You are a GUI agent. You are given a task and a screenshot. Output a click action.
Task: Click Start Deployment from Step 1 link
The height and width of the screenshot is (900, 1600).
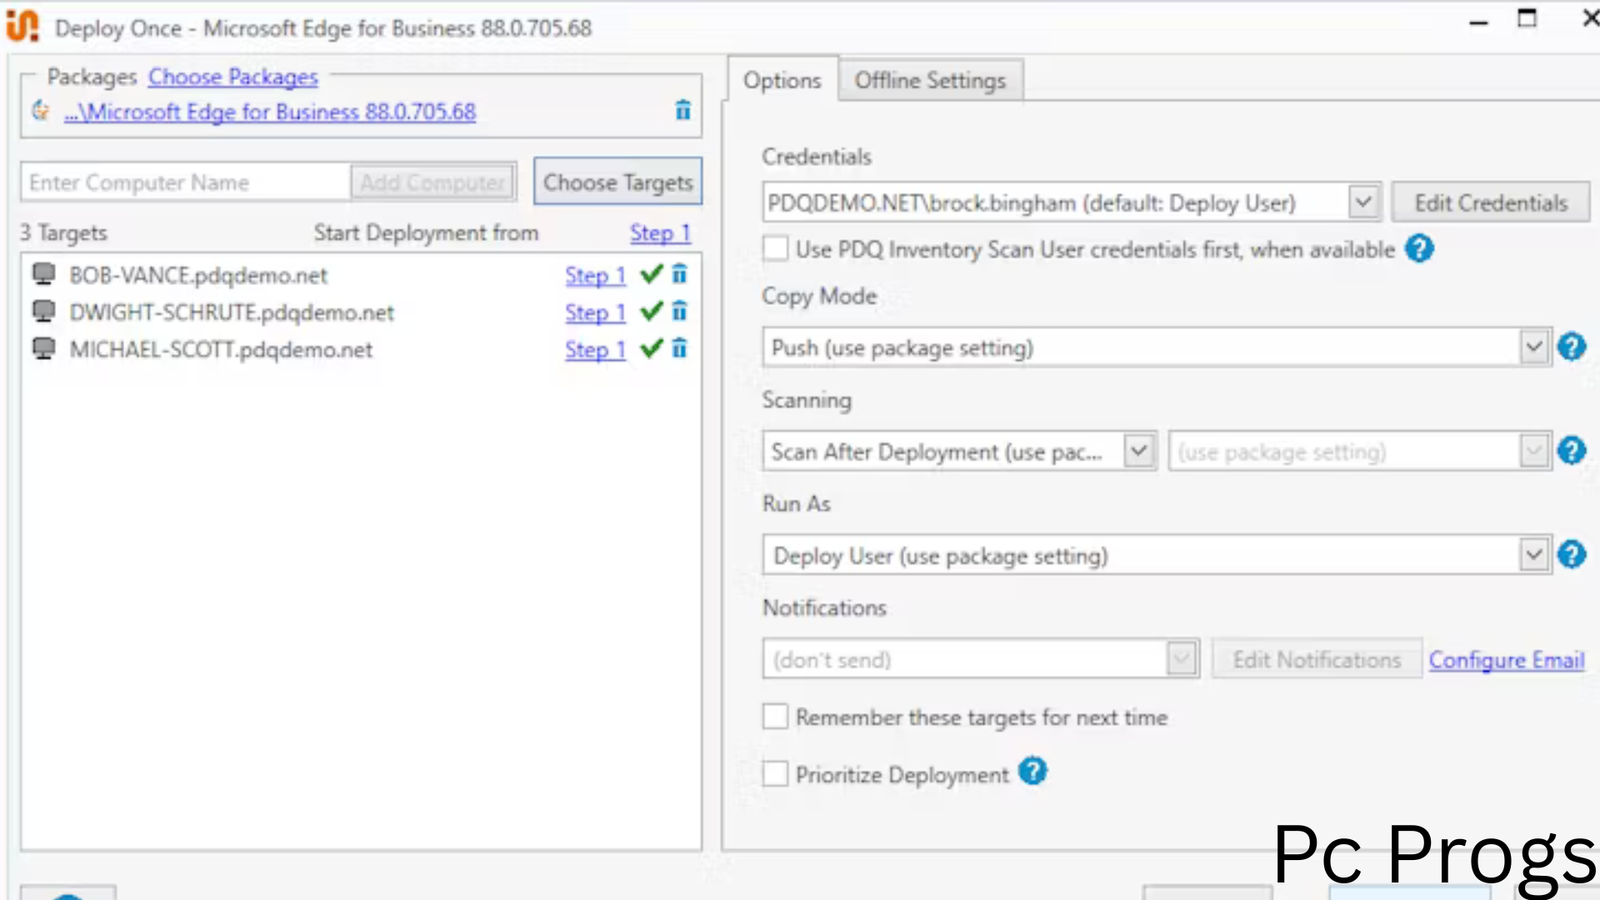[x=660, y=233]
